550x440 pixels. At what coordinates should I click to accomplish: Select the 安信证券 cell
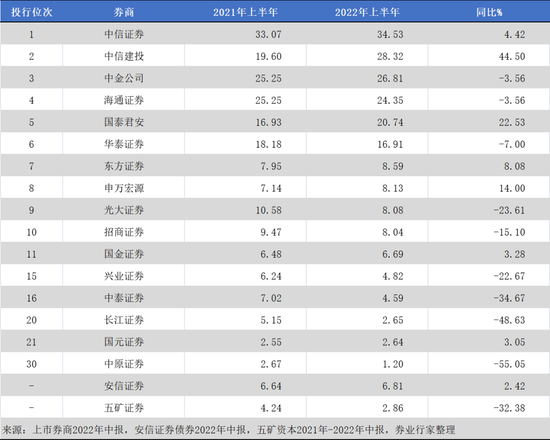124,386
